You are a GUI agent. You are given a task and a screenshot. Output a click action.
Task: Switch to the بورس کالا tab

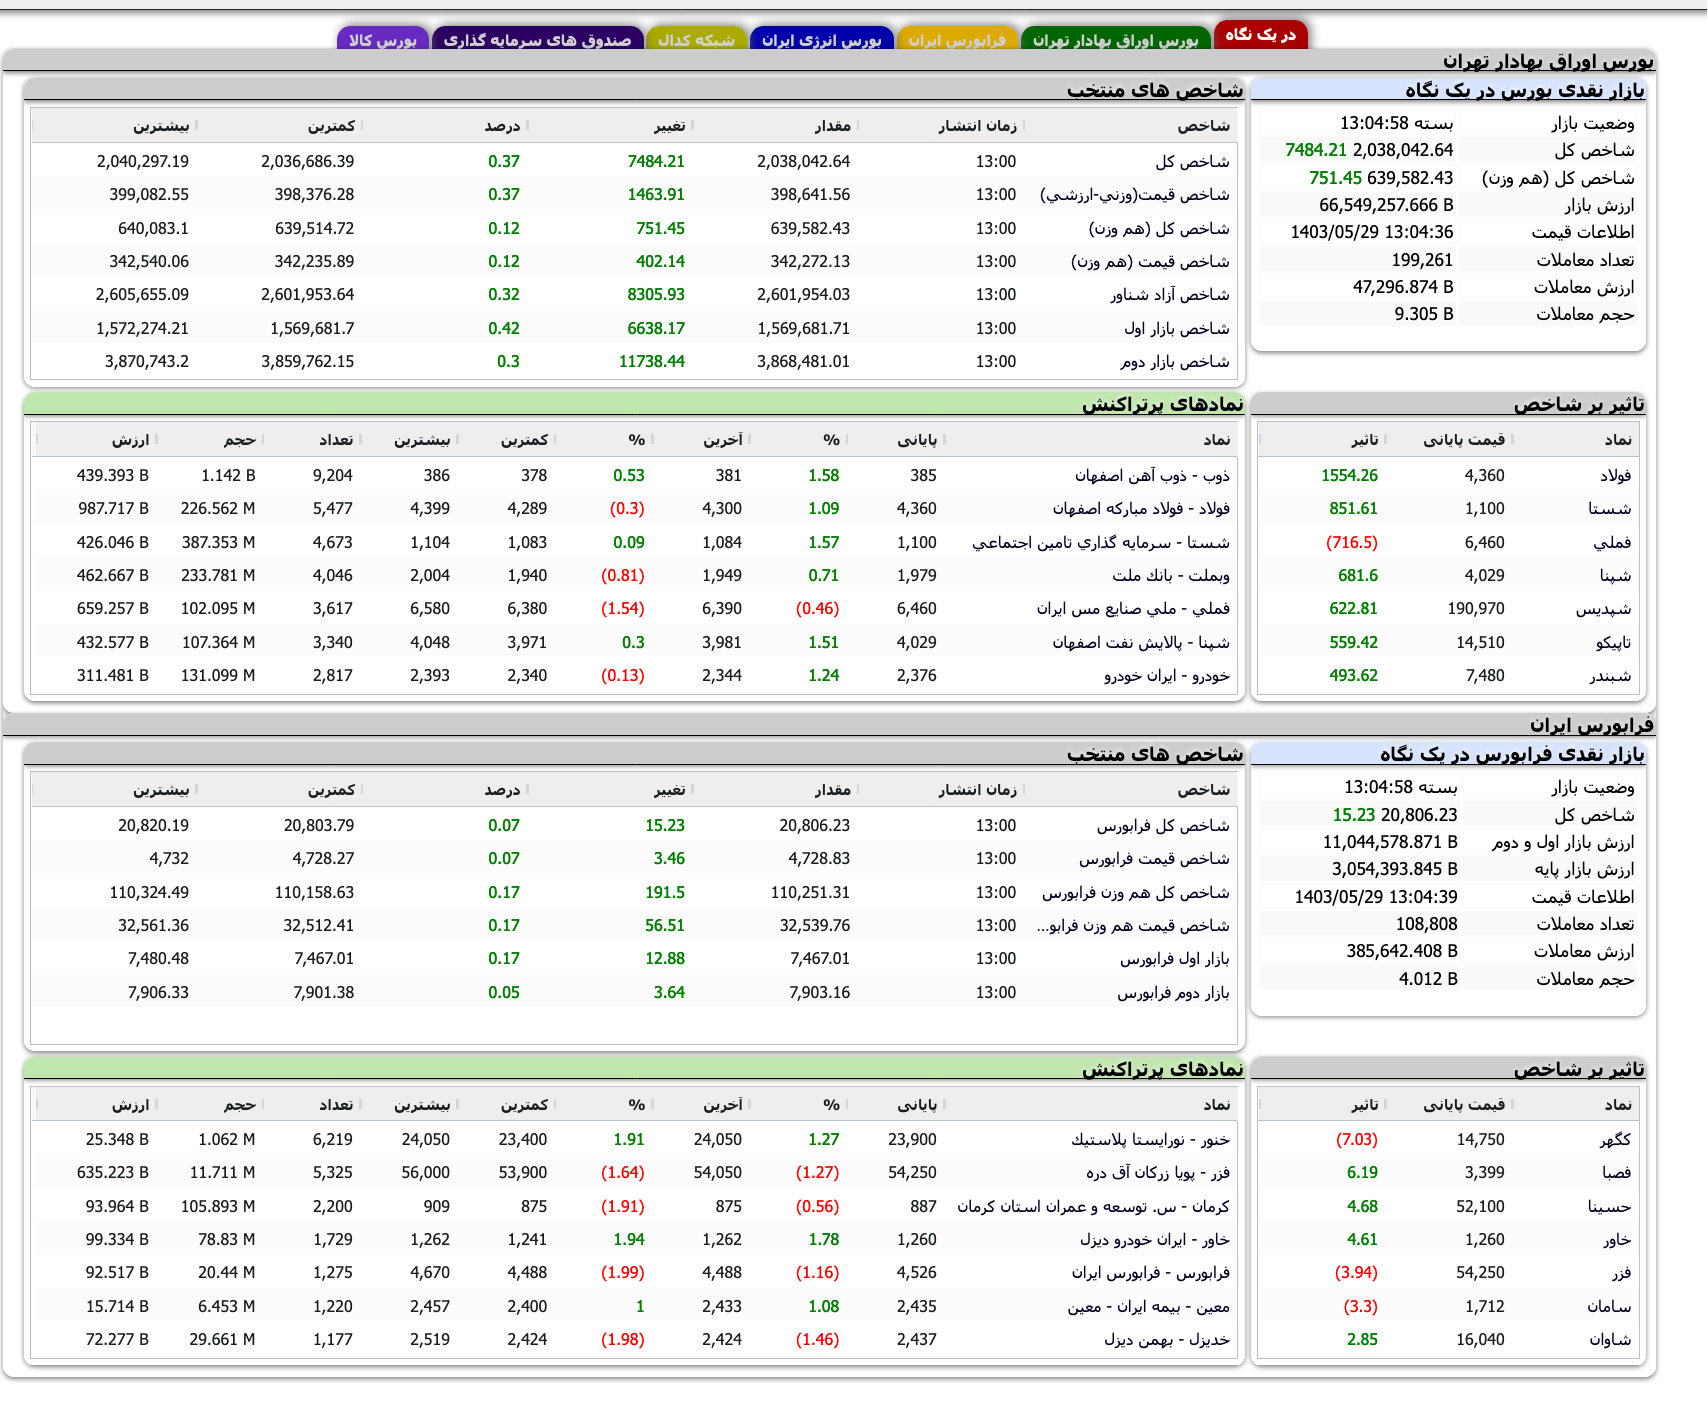click(x=383, y=38)
